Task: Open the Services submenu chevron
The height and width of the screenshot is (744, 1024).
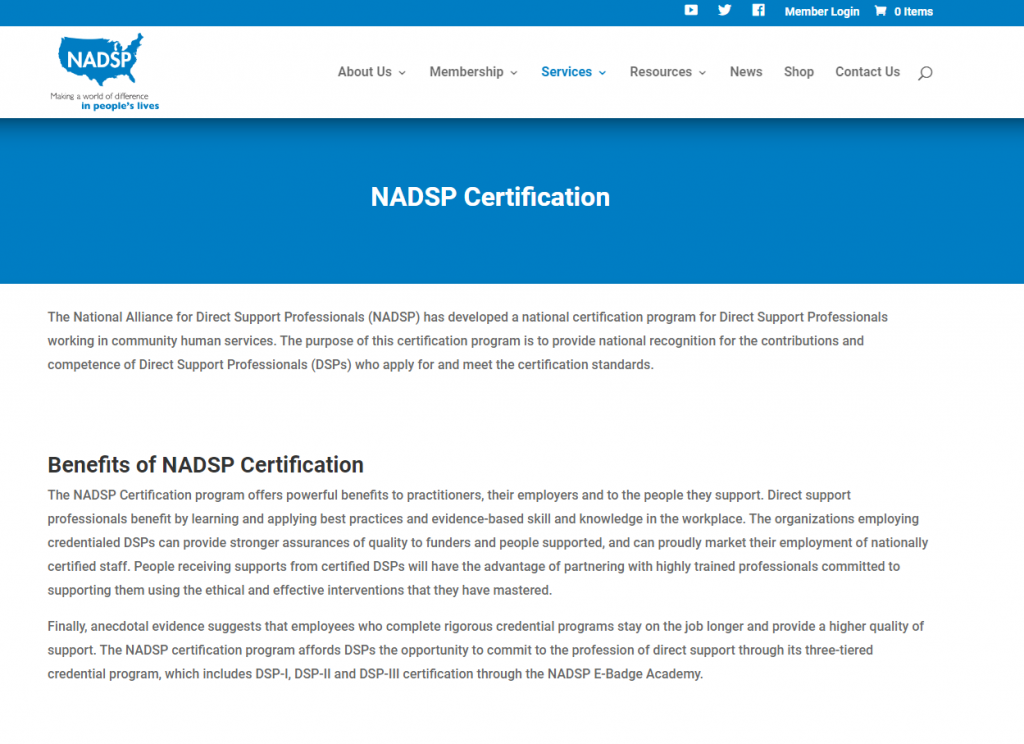Action: click(603, 72)
